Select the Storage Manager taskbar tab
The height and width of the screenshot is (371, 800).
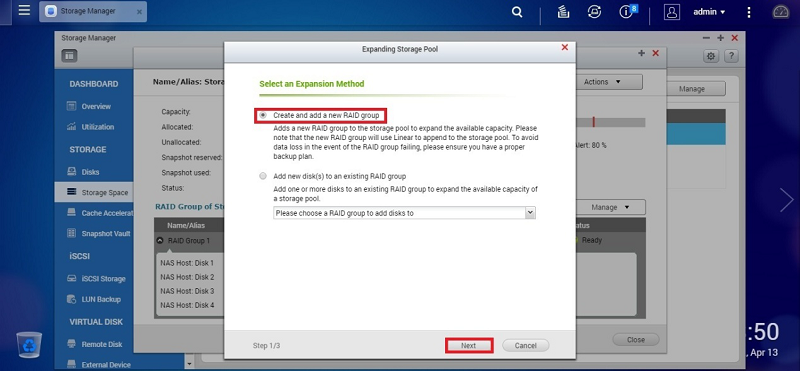tap(93, 11)
